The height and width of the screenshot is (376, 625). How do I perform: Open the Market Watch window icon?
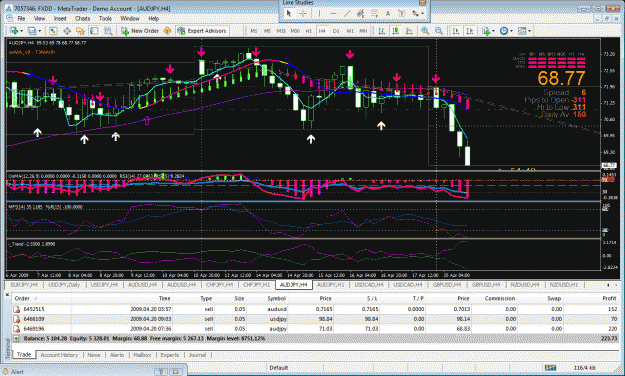coord(53,31)
